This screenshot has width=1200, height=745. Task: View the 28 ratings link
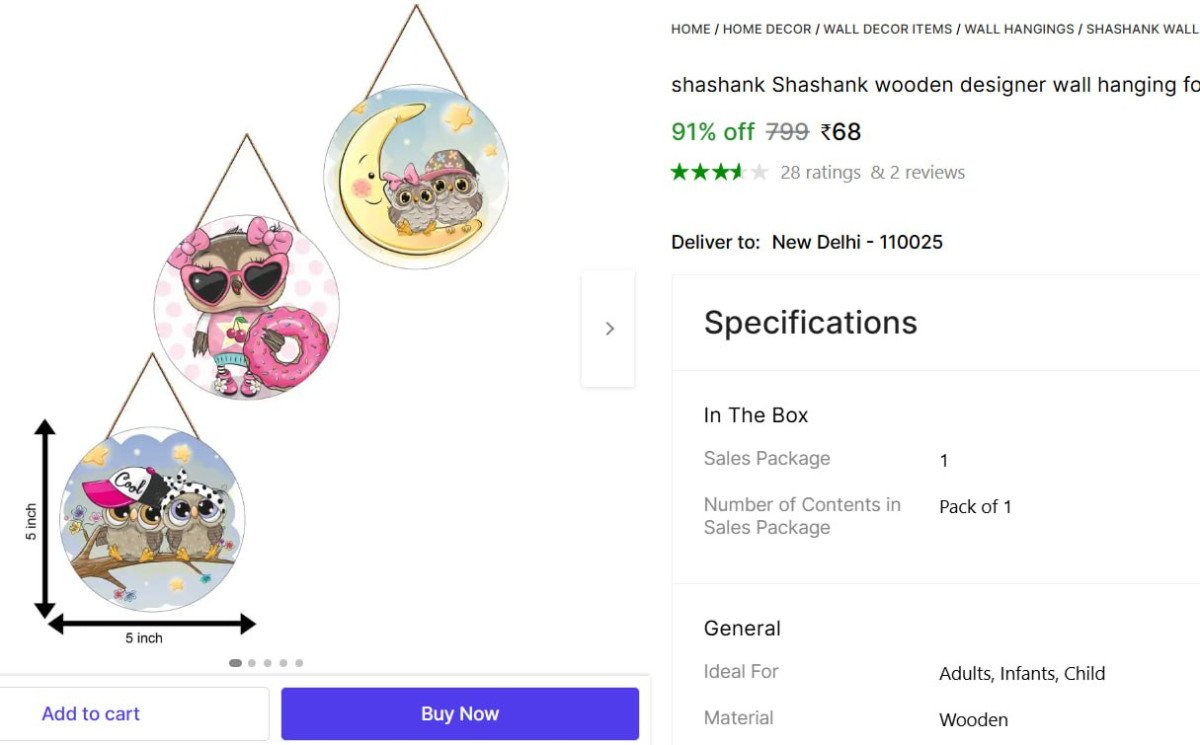pyautogui.click(x=820, y=172)
